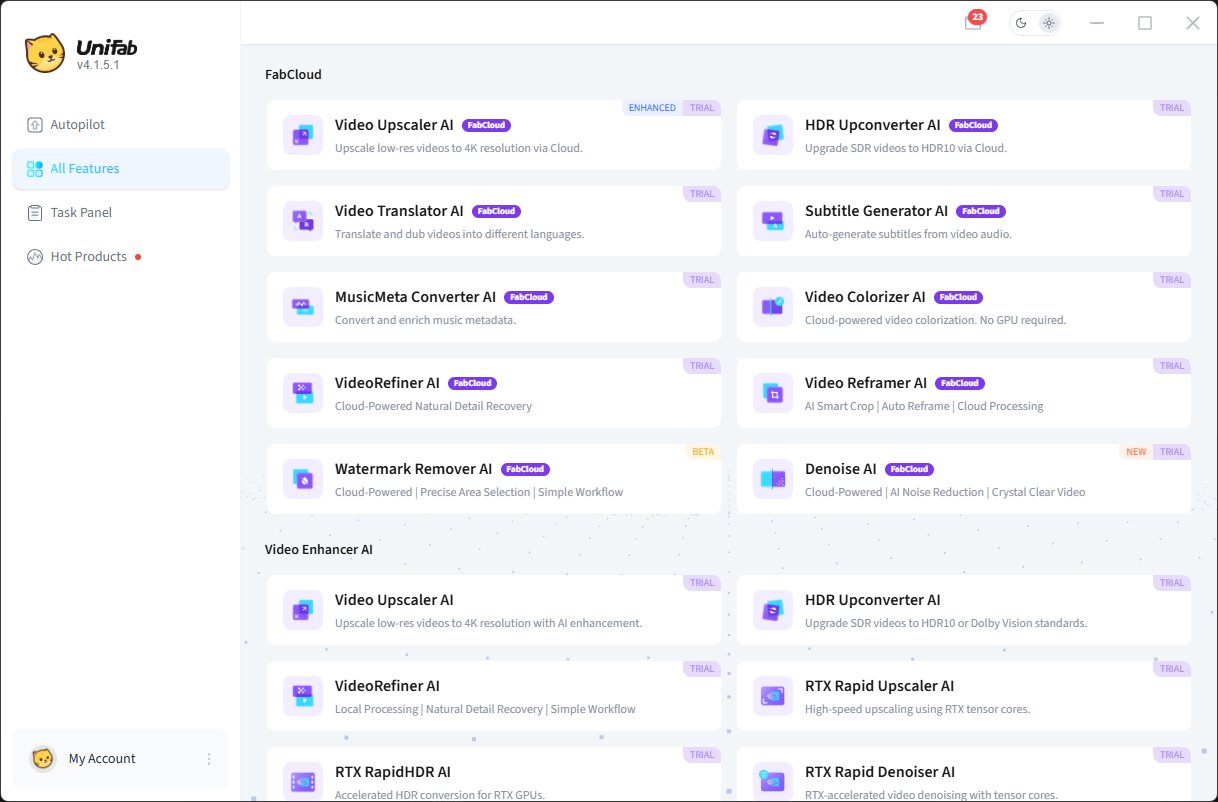Open Subtitle Generator AI title
This screenshot has width=1218, height=802.
pyautogui.click(x=876, y=211)
